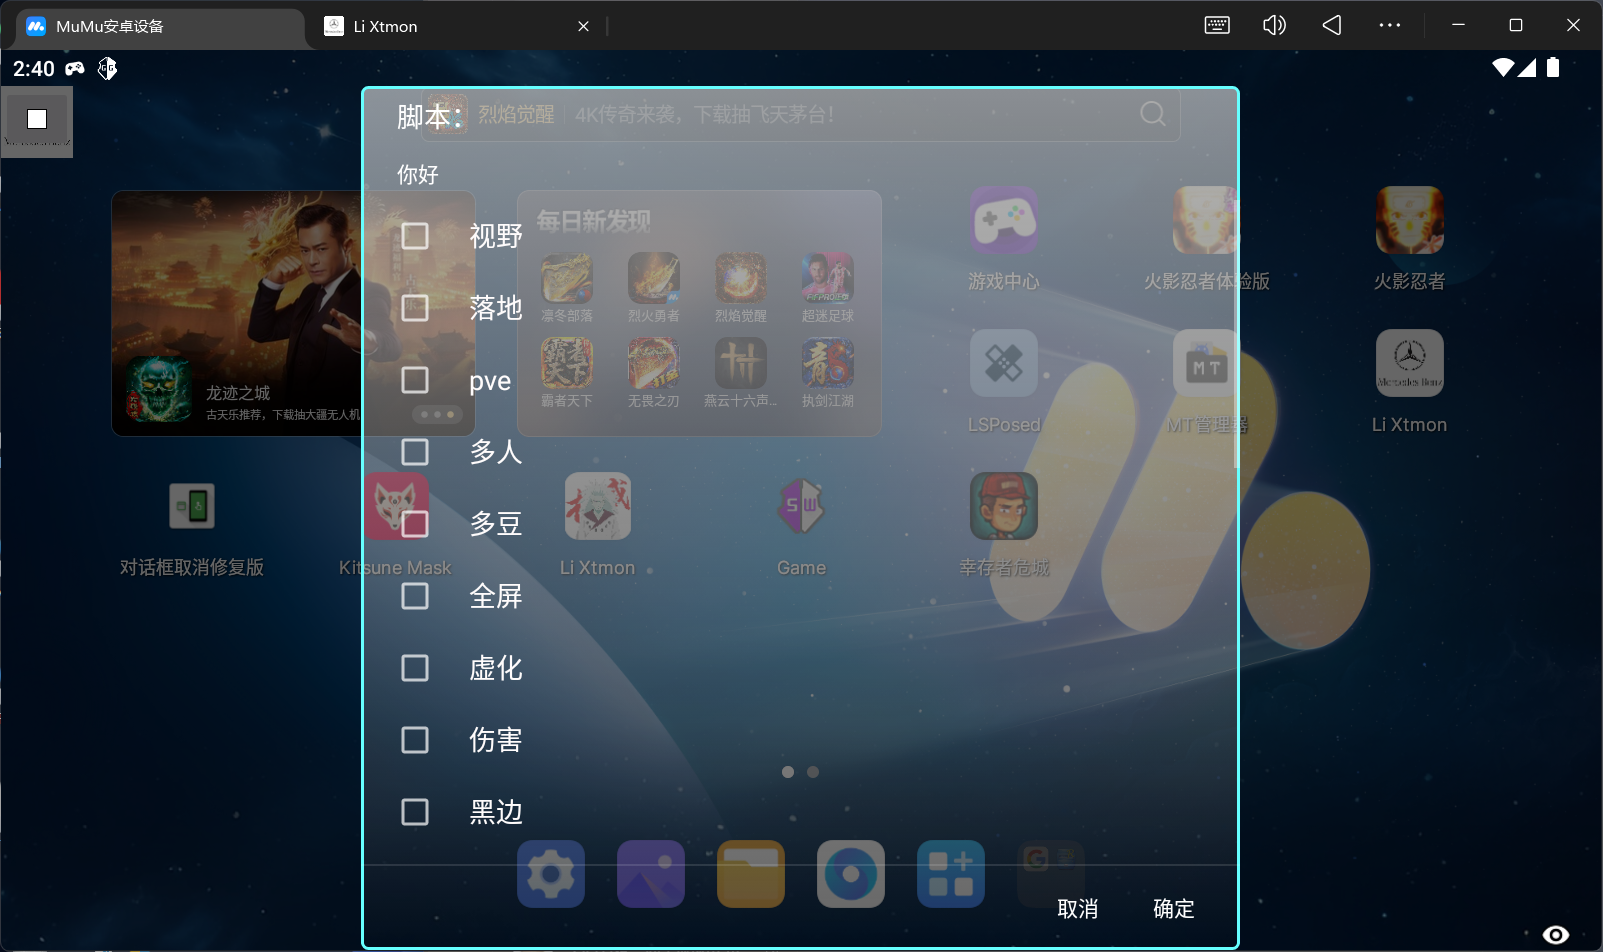Click the 取消 button in dialog
Screen dimensions: 1603x952
(1077, 909)
